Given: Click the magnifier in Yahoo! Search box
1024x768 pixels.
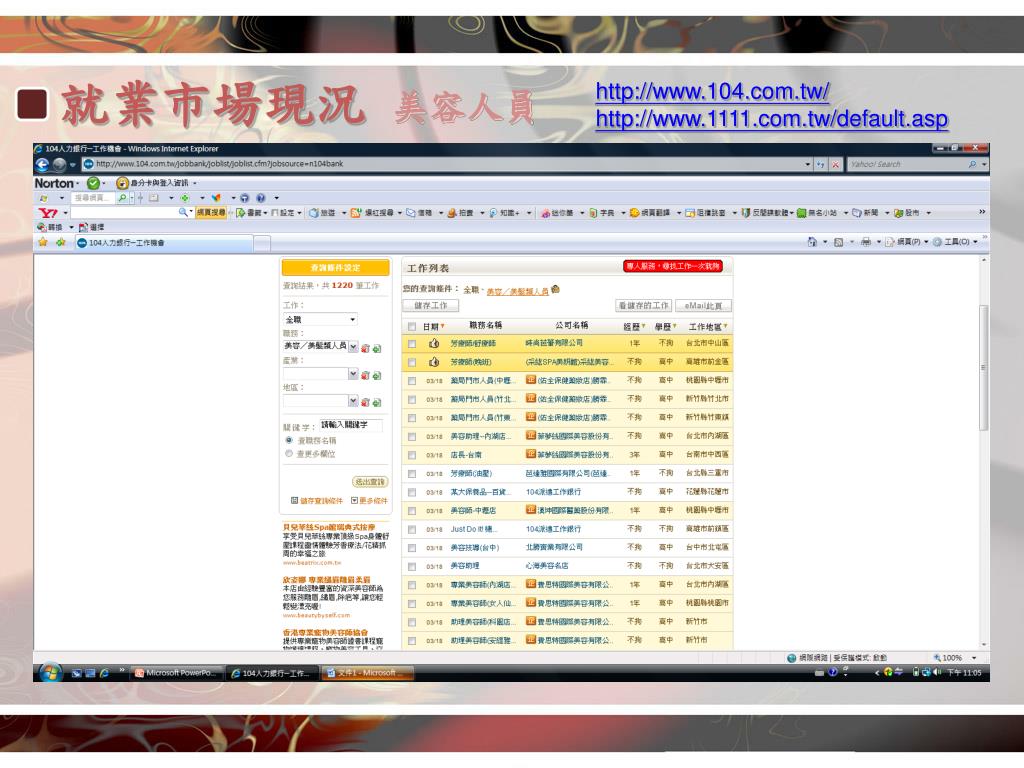Looking at the screenshot, I should pyautogui.click(x=972, y=164).
